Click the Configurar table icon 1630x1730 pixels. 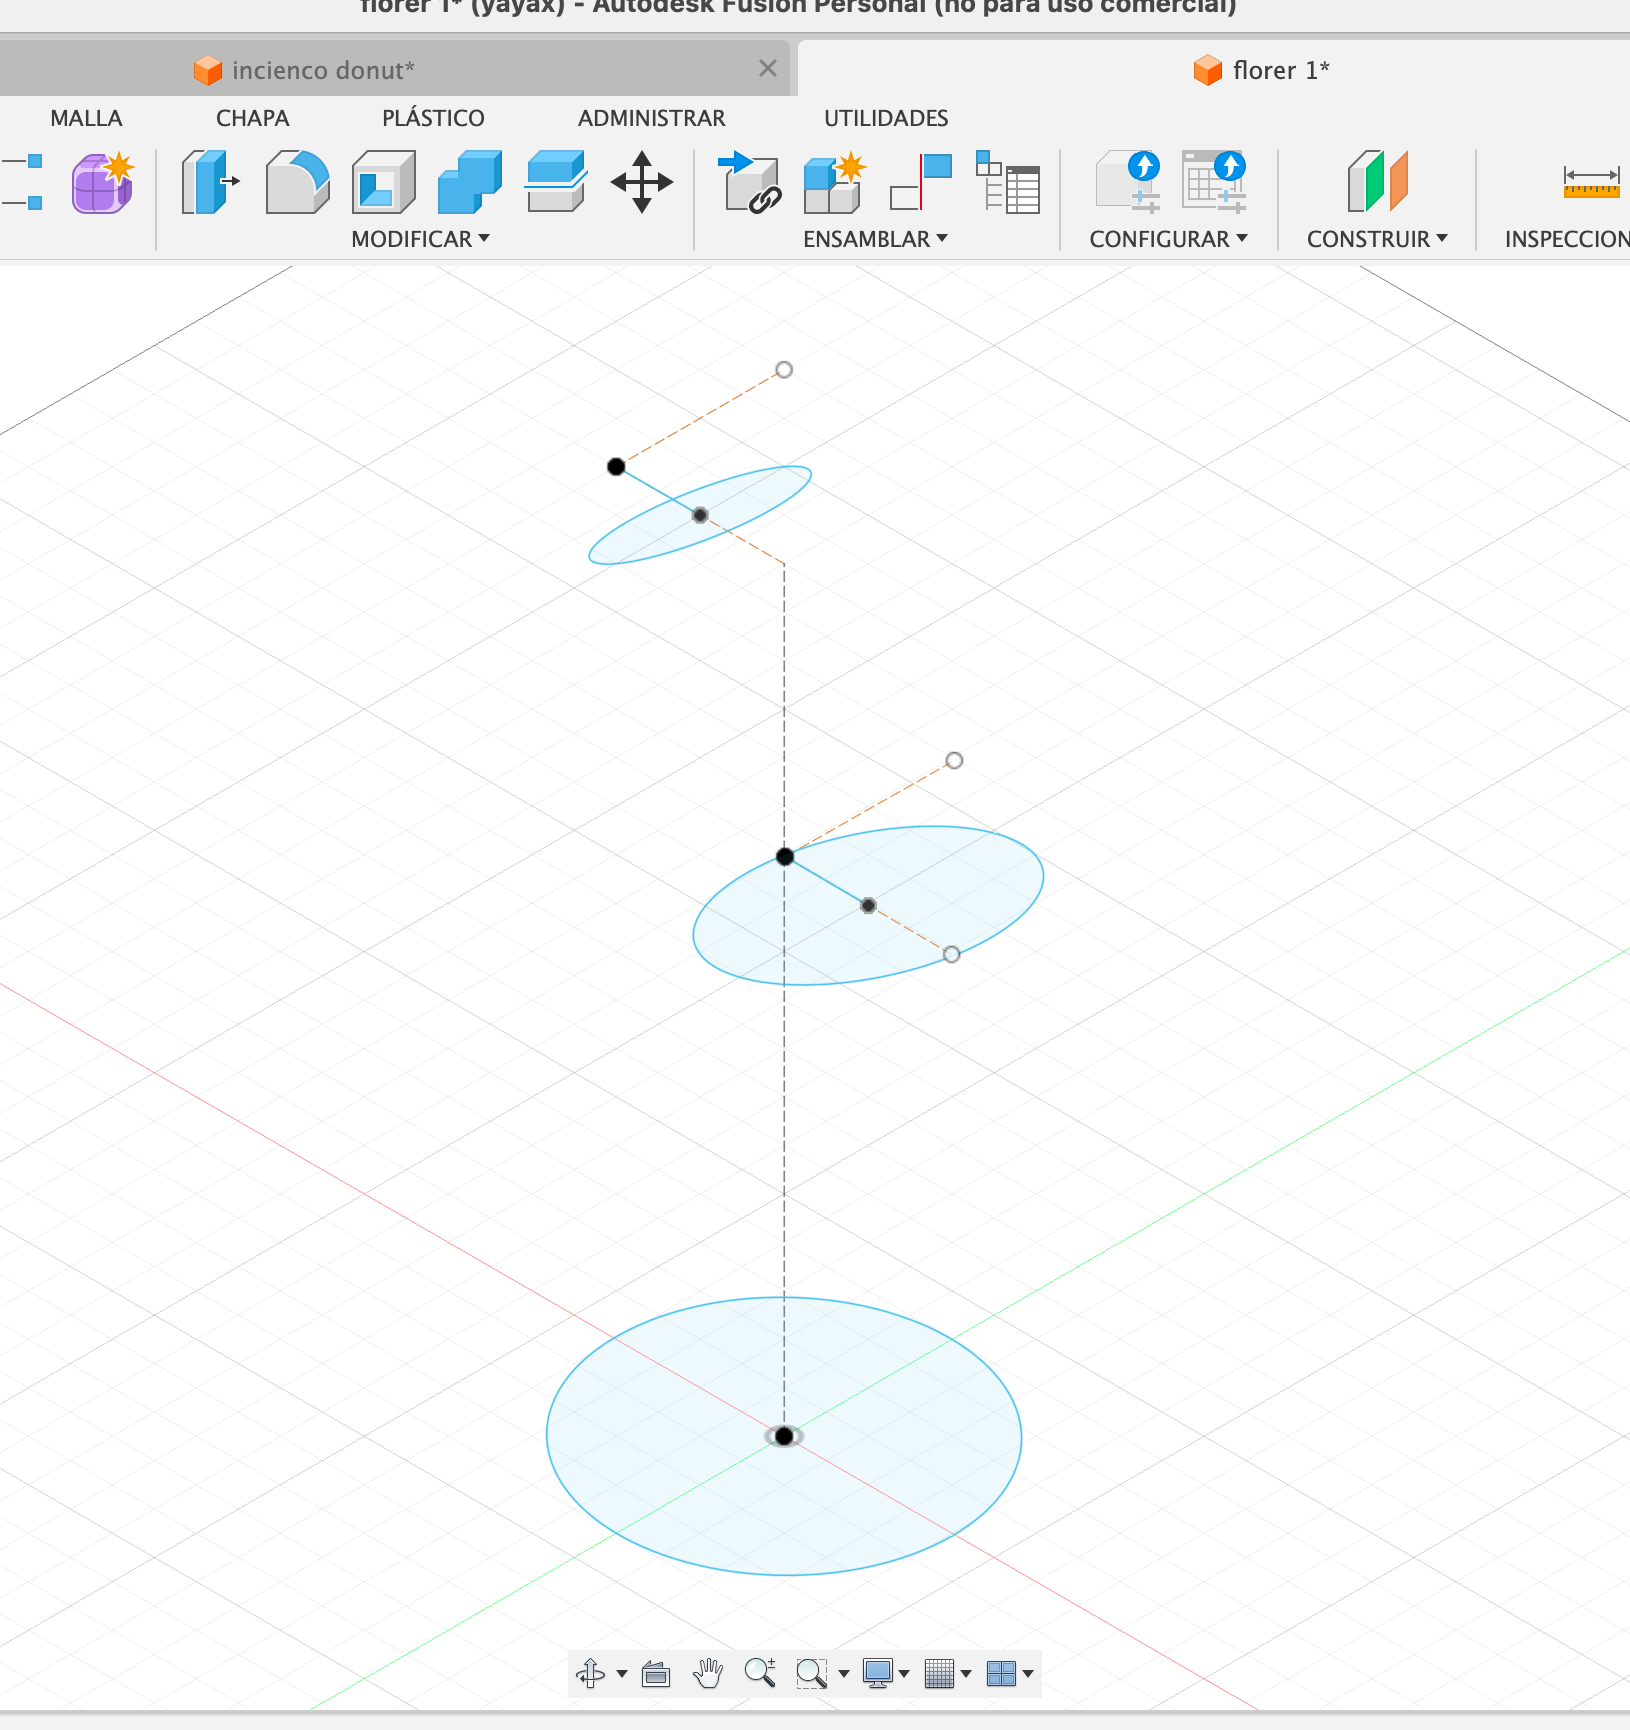tap(1214, 182)
